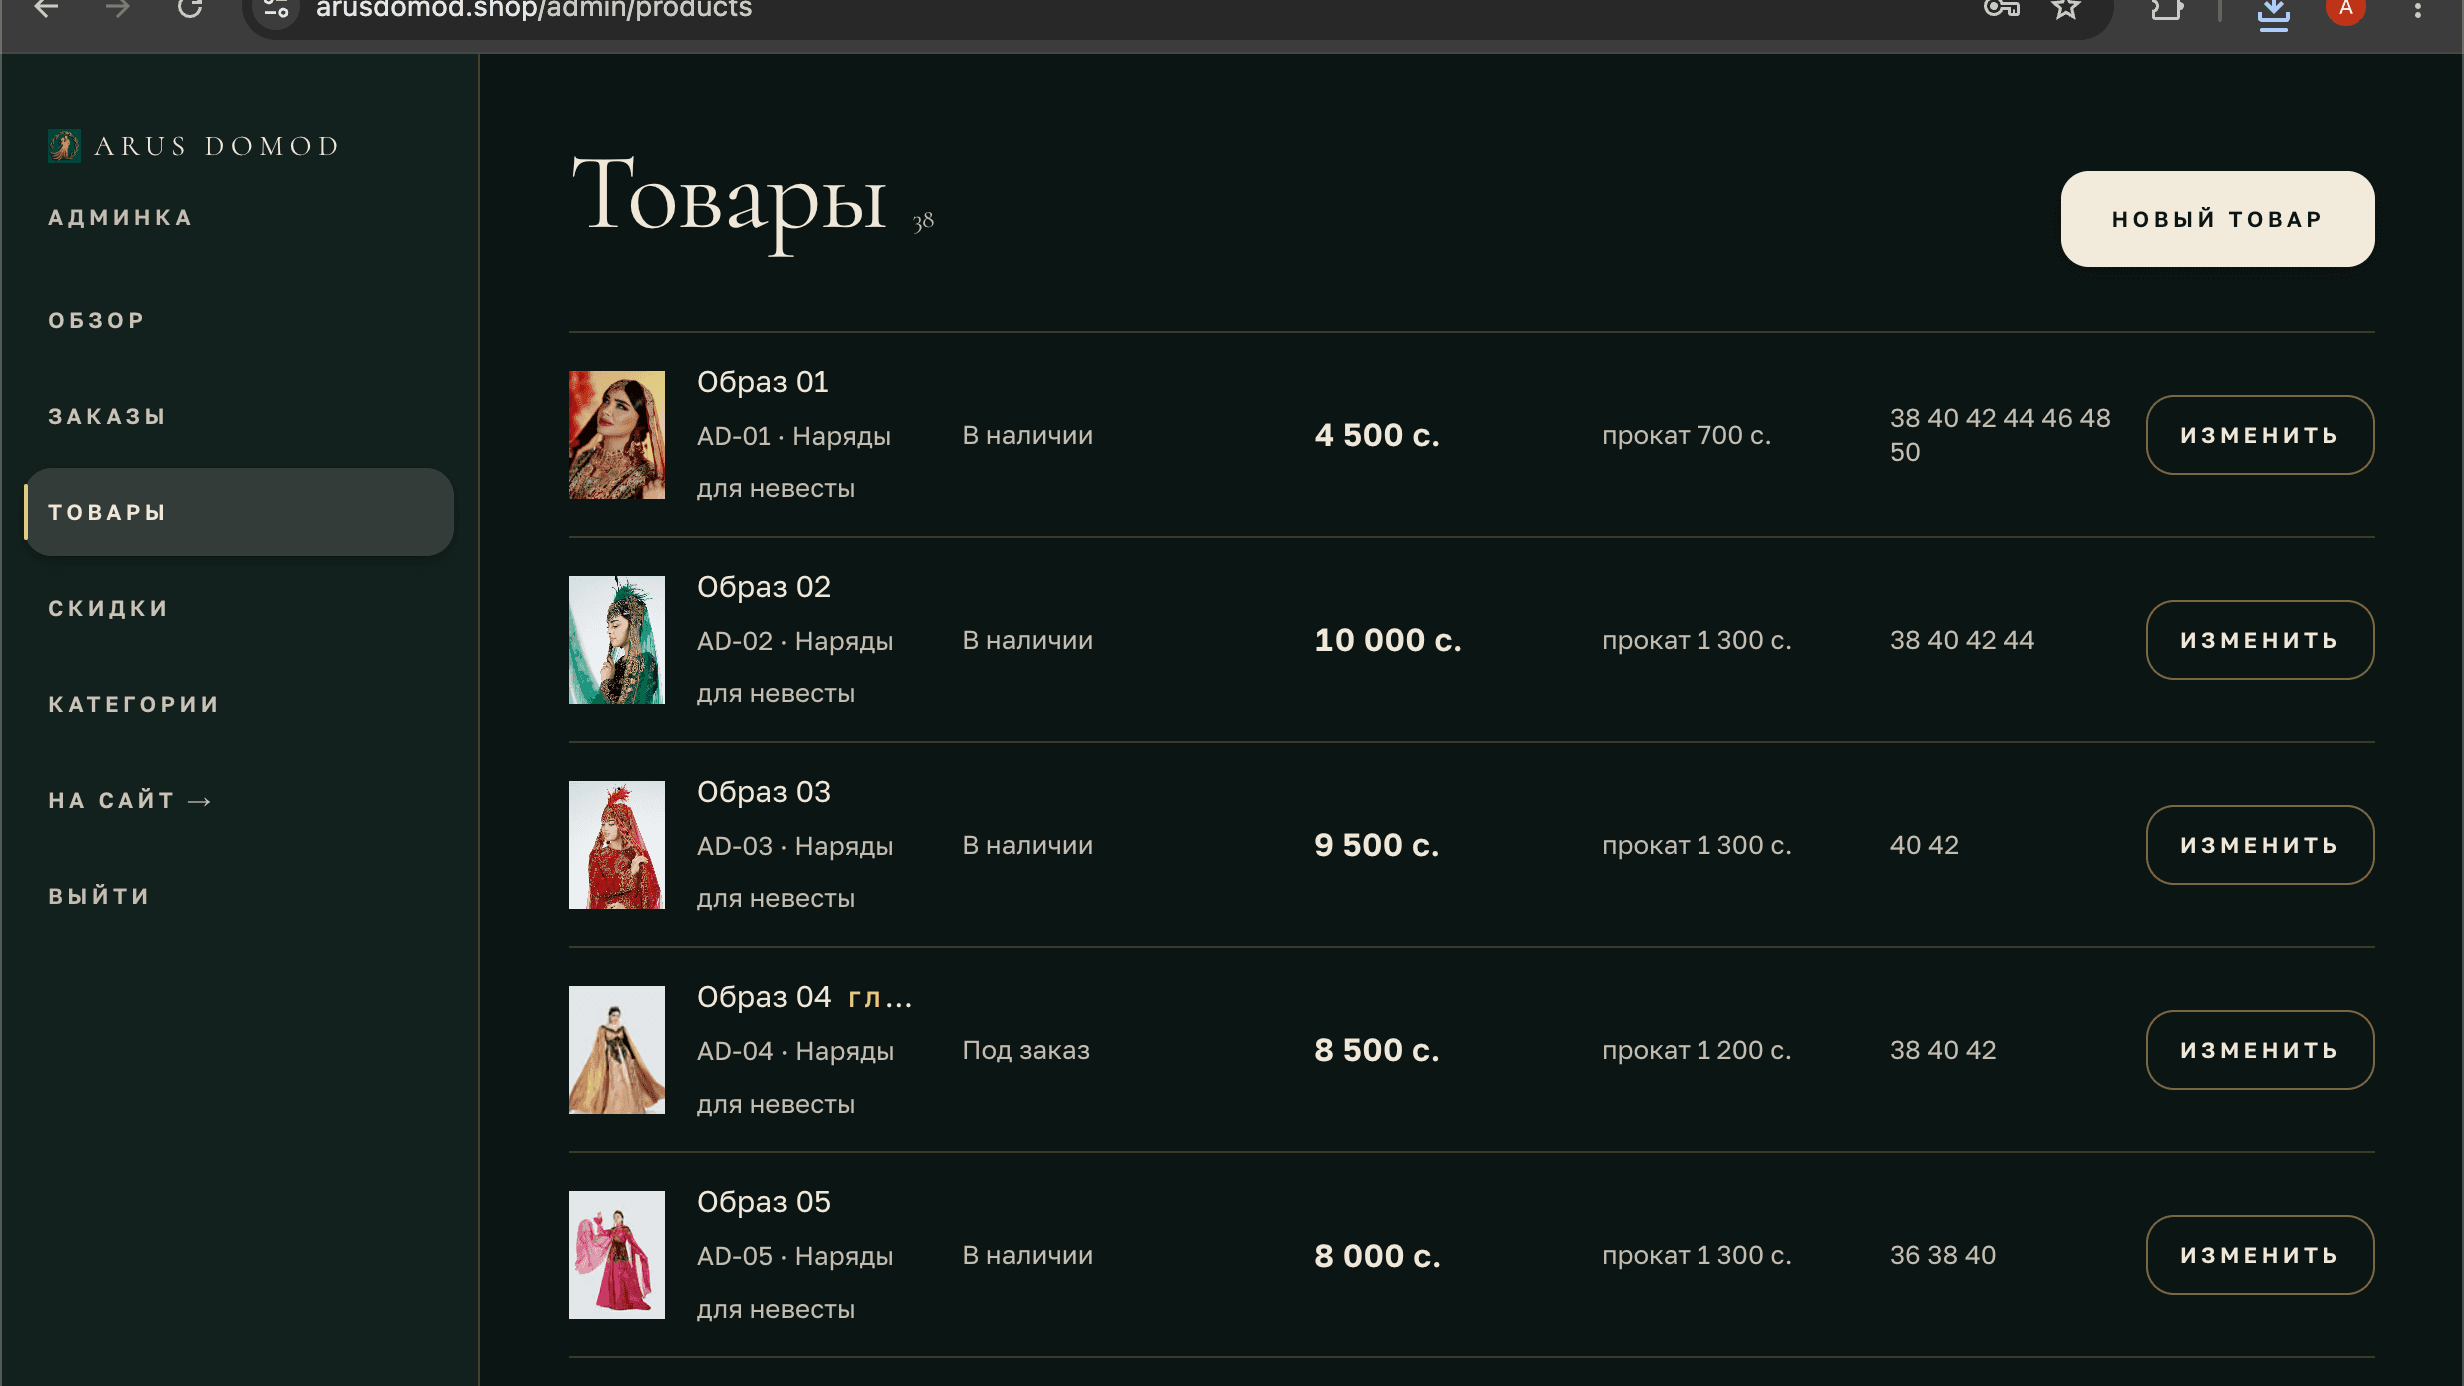
Task: Select Товары in sidebar
Action: 240,512
